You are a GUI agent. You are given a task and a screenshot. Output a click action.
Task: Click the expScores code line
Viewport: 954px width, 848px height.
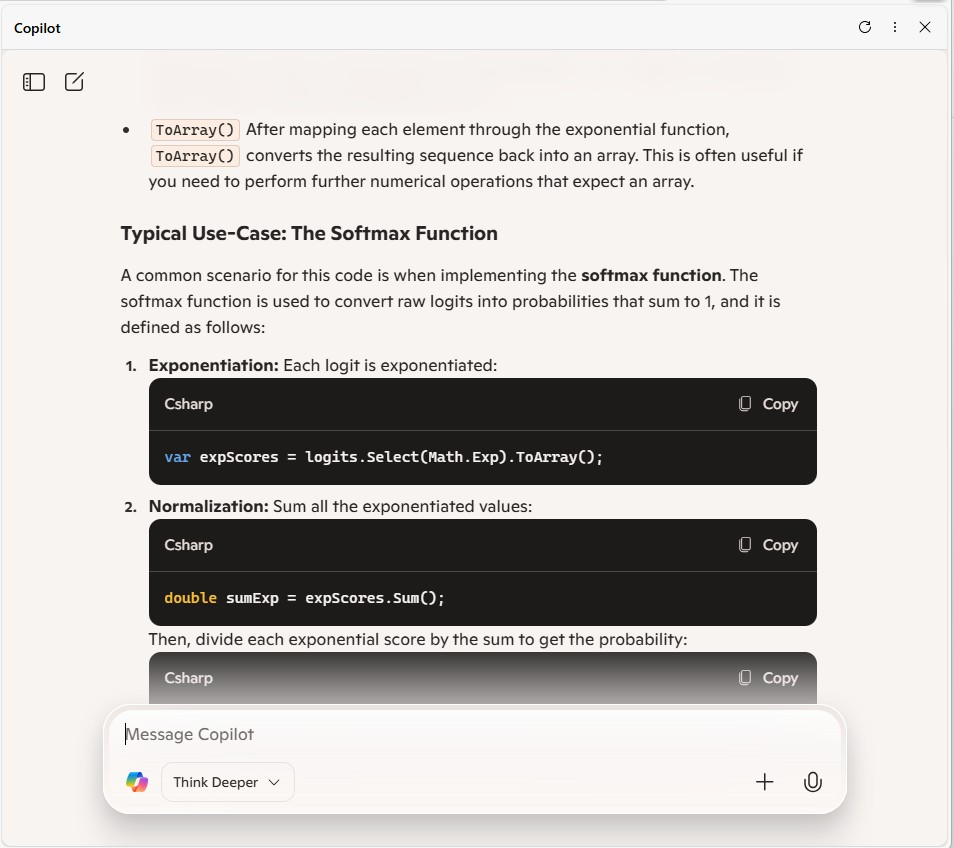384,457
